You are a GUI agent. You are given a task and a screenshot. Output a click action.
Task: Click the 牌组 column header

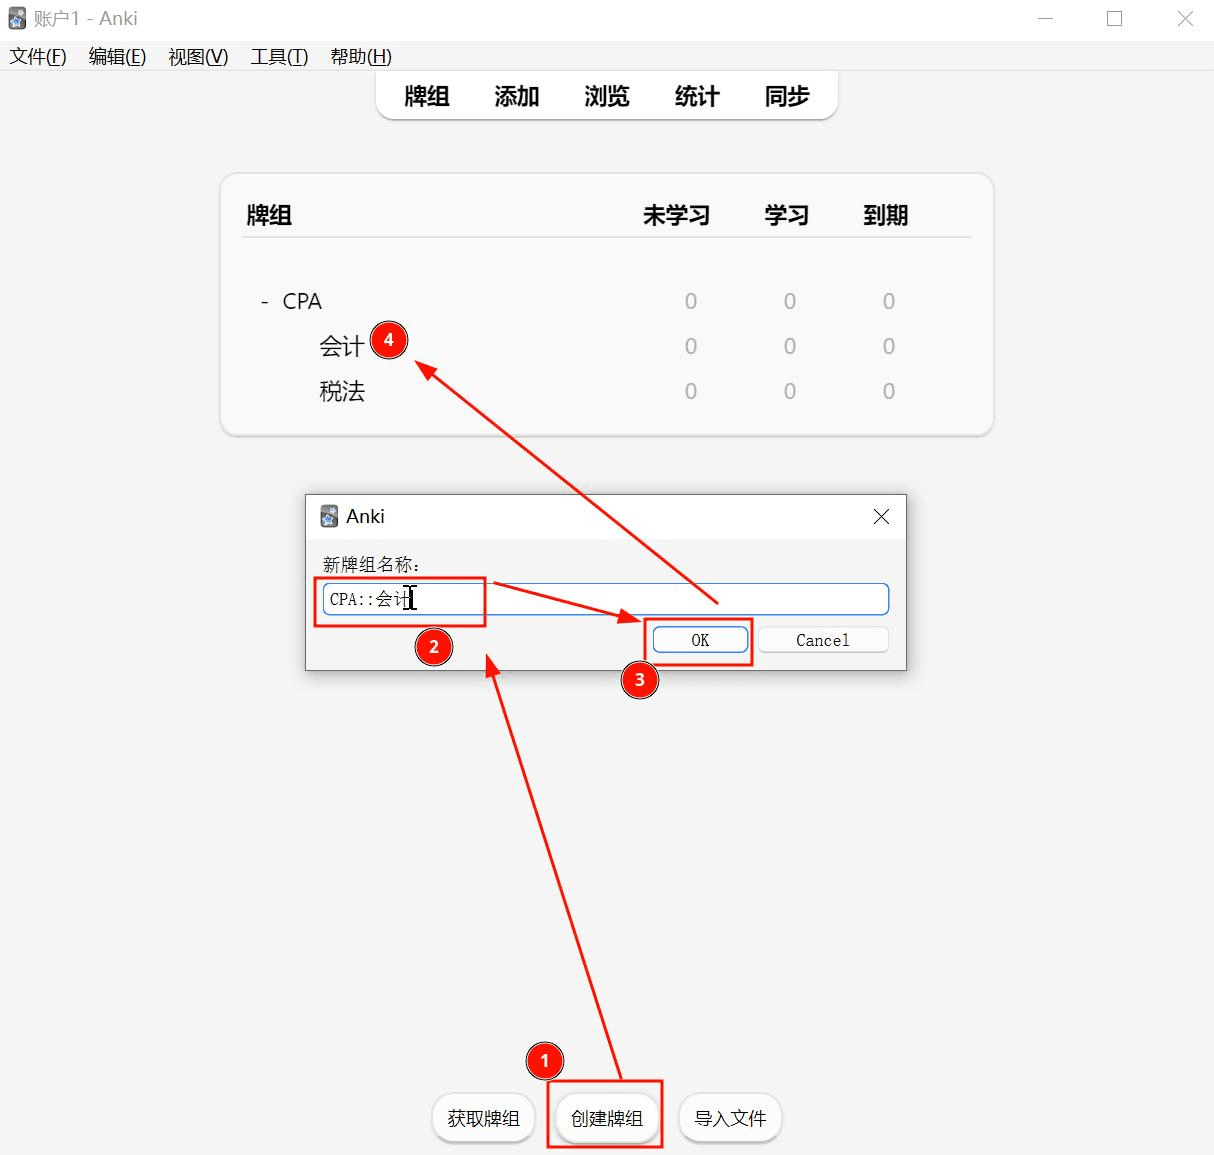pyautogui.click(x=269, y=215)
